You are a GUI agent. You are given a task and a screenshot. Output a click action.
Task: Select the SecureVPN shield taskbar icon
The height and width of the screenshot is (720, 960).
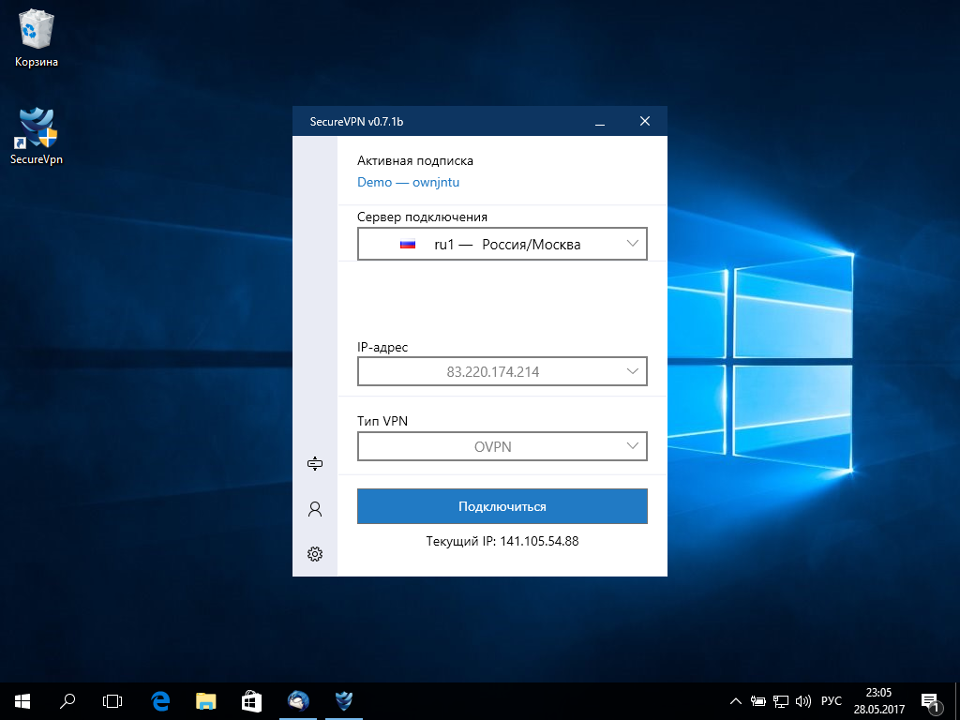[x=344, y=701]
